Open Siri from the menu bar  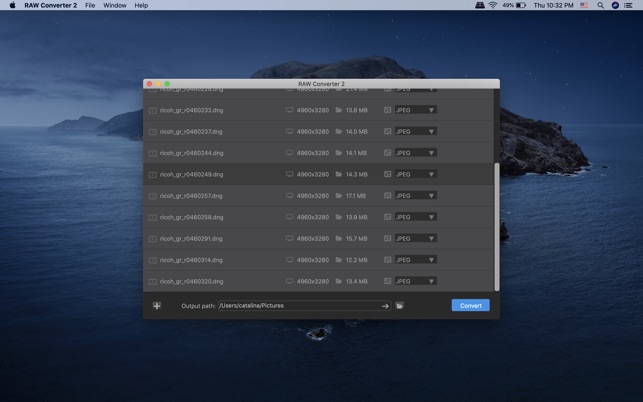(x=615, y=5)
